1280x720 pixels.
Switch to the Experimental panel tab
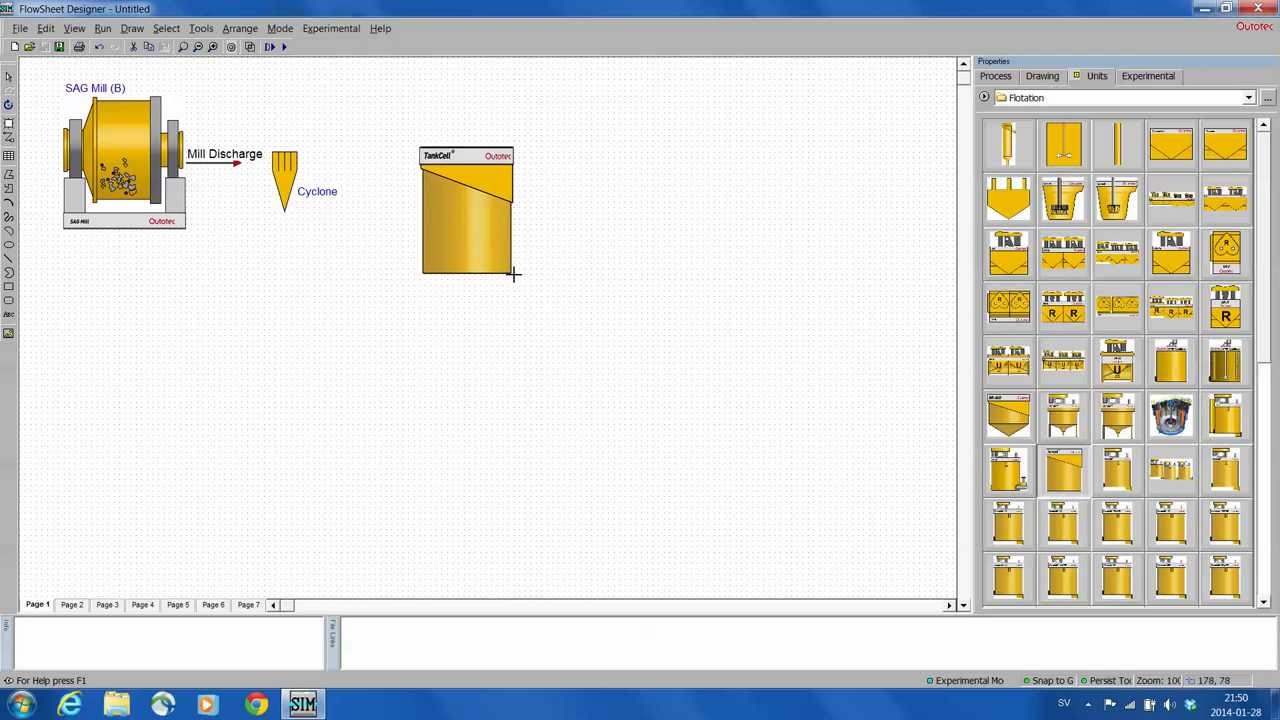tap(1148, 76)
